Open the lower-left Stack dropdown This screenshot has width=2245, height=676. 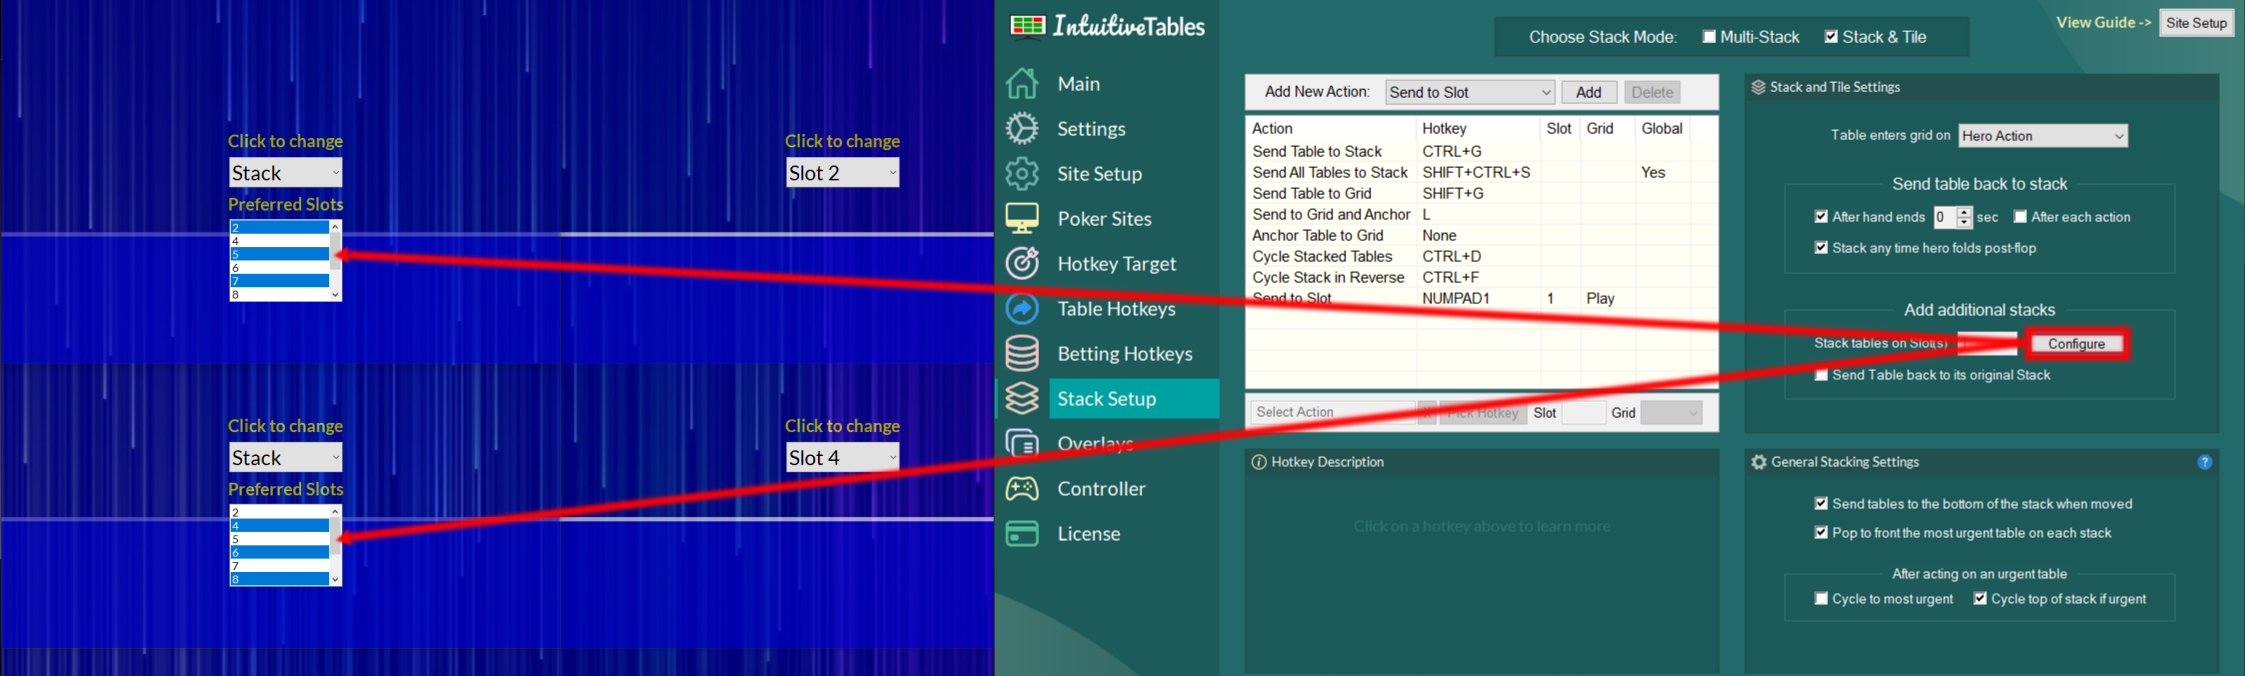click(286, 457)
